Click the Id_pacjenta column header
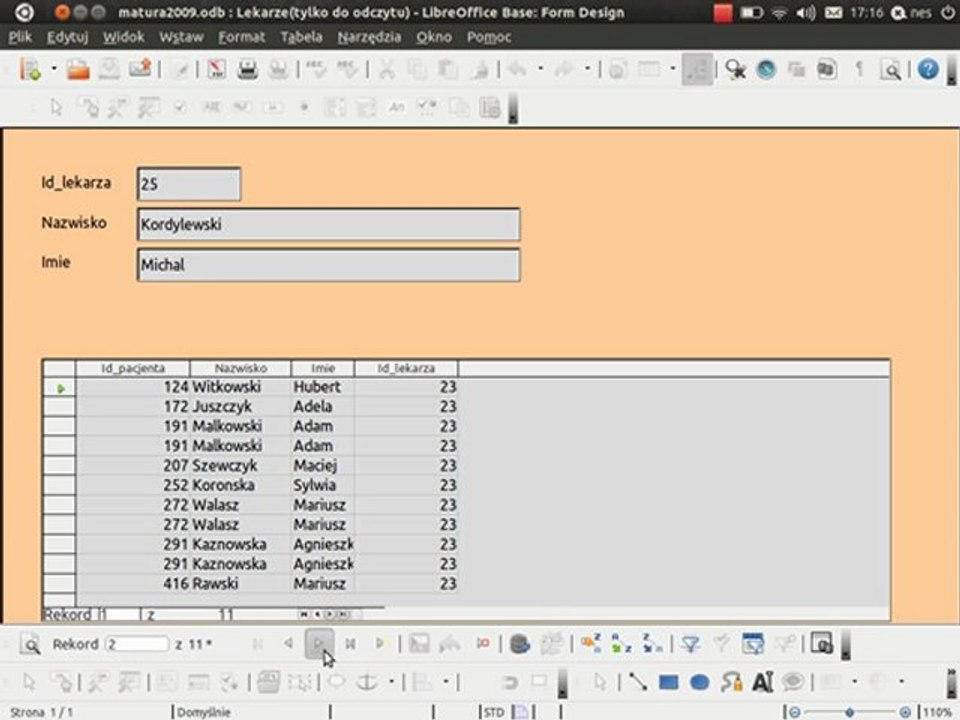 coord(133,368)
